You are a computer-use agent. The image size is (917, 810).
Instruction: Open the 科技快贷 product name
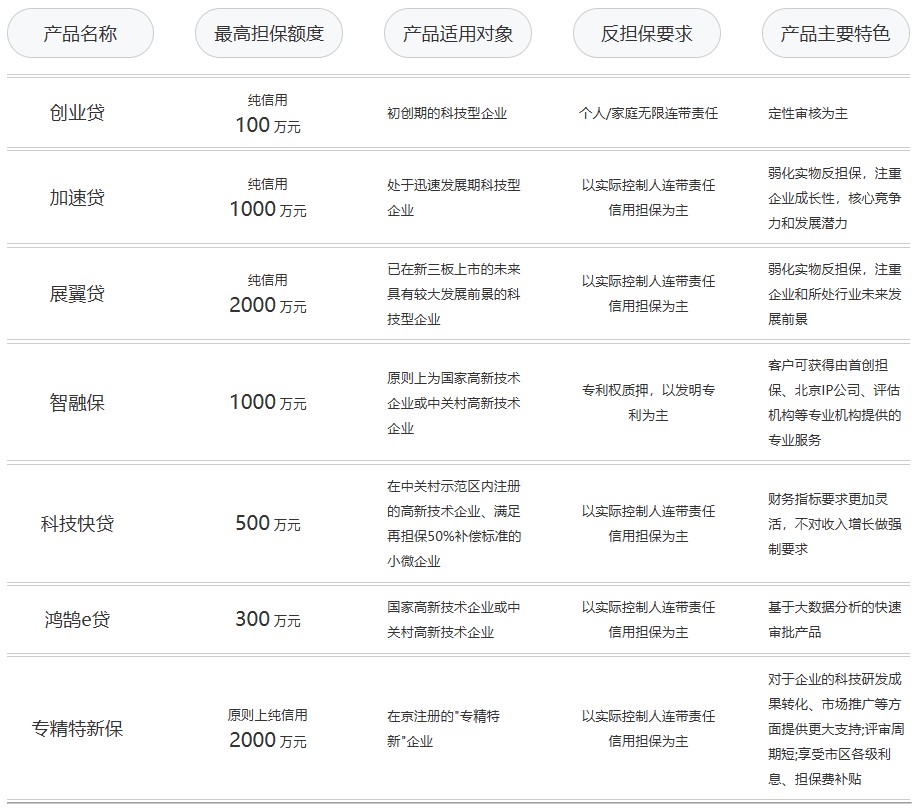coord(77,523)
